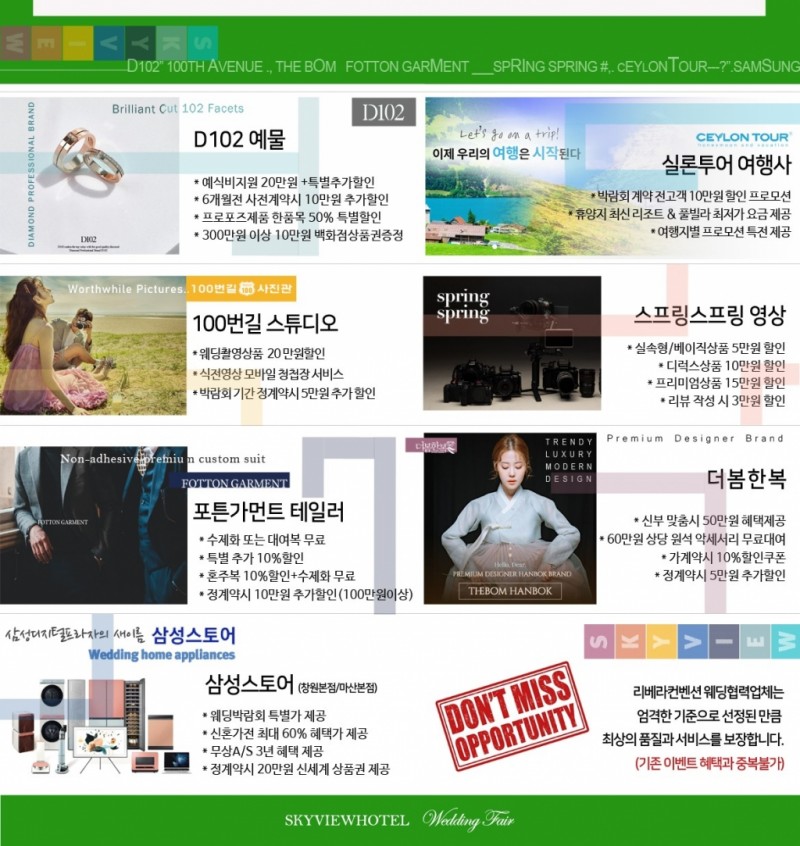Click the blue 삼성스토어 title text
The image size is (800, 846).
(194, 635)
